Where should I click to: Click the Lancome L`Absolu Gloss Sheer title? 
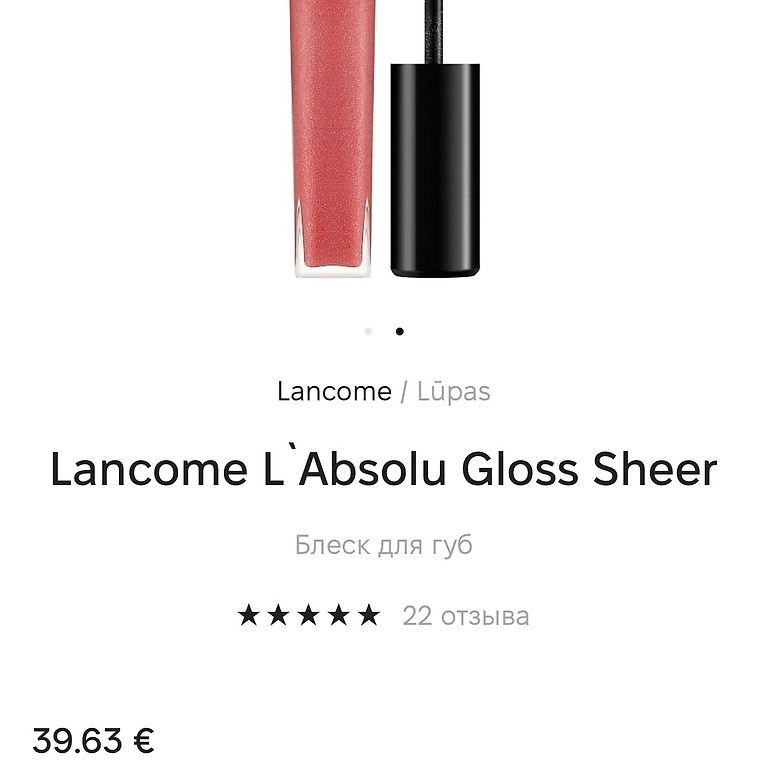(384, 469)
